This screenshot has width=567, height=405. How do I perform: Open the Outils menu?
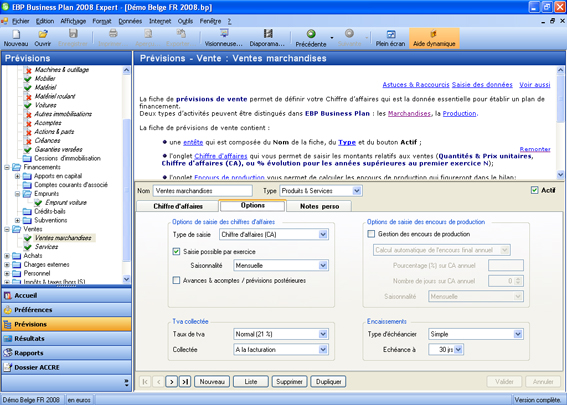point(185,21)
